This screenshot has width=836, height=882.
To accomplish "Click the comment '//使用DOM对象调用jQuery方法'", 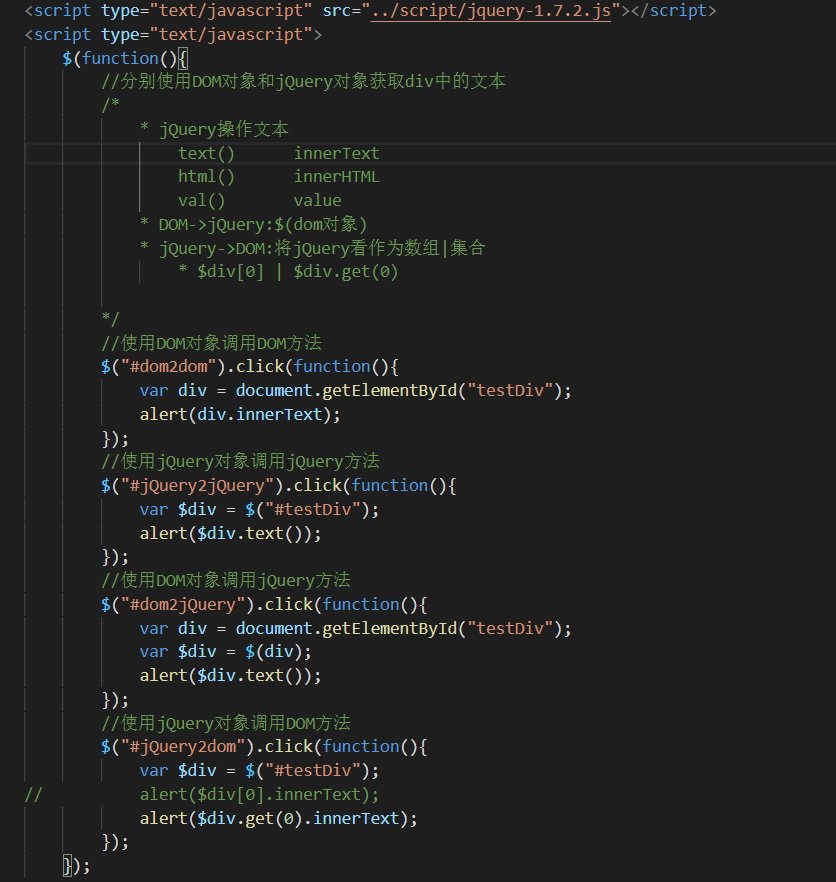I will pyautogui.click(x=226, y=580).
